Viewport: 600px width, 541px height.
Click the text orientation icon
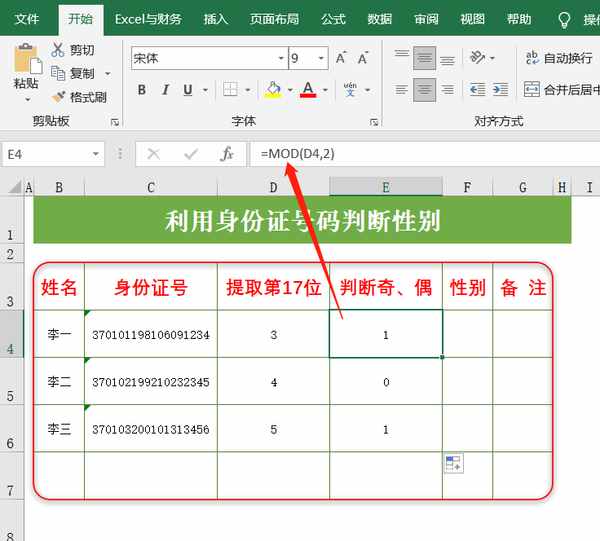(477, 57)
